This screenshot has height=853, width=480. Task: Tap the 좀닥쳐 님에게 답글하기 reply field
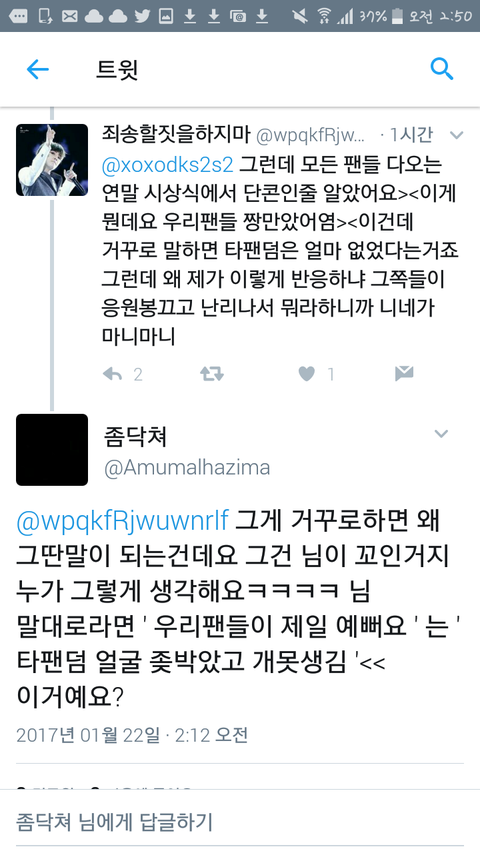240,820
